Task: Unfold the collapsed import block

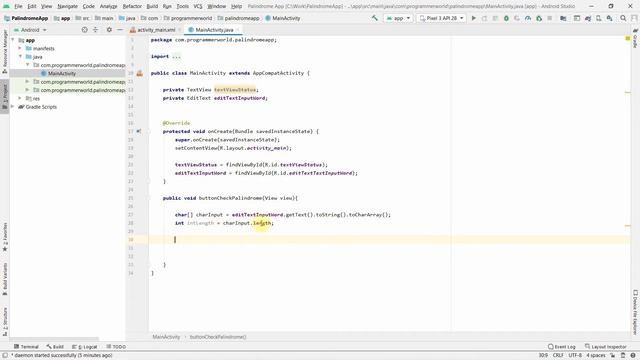Action: point(176,56)
